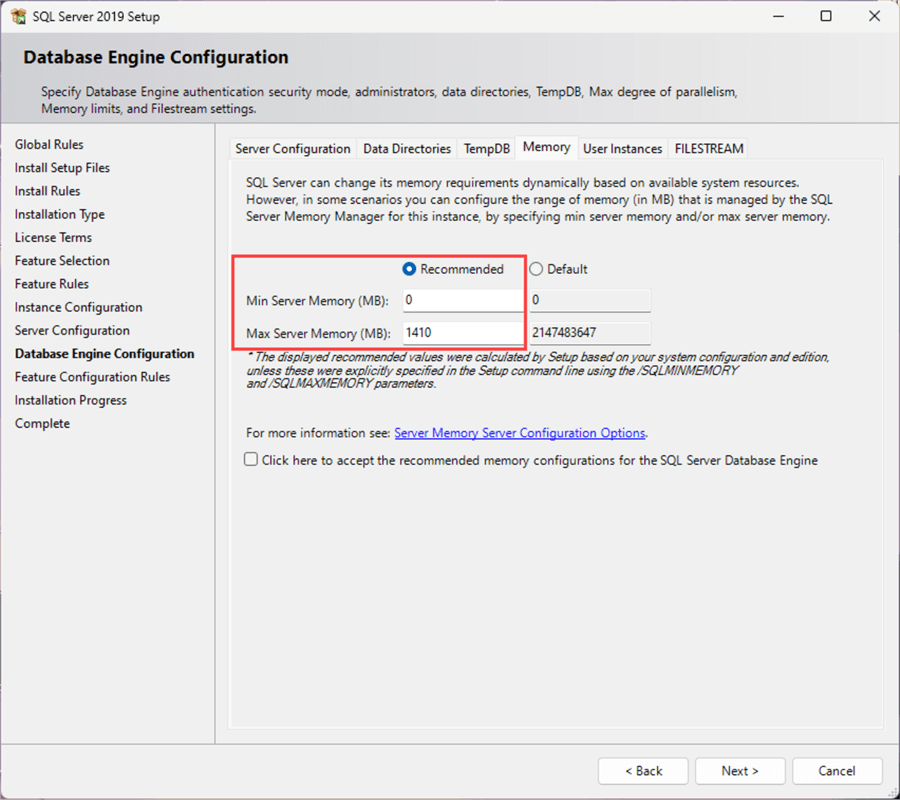Image resolution: width=900 pixels, height=800 pixels.
Task: Select Installation Progress step
Action: point(71,400)
